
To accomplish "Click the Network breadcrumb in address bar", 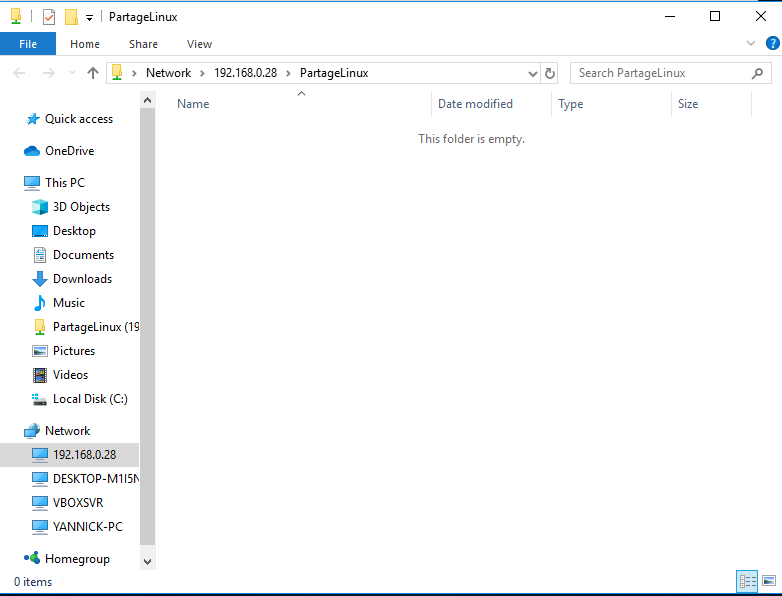I will click(x=168, y=73).
